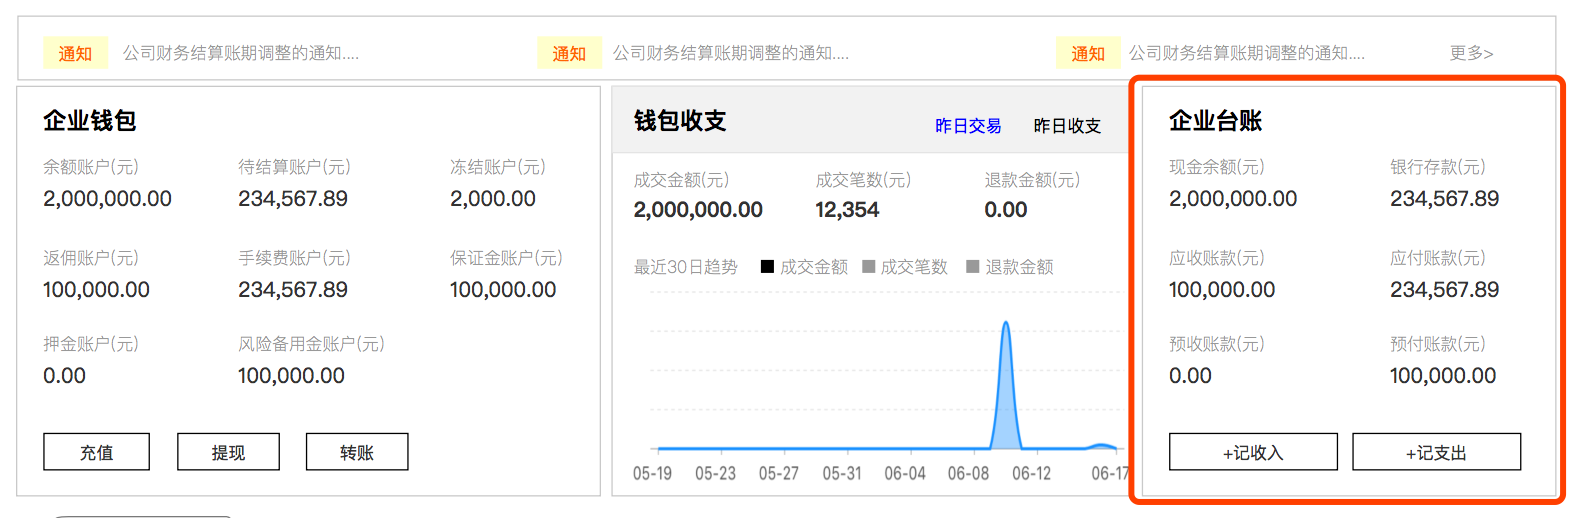This screenshot has width=1592, height=518.
Task: Click the 234,567.89 value under 应付账款
Action: pos(1445,290)
